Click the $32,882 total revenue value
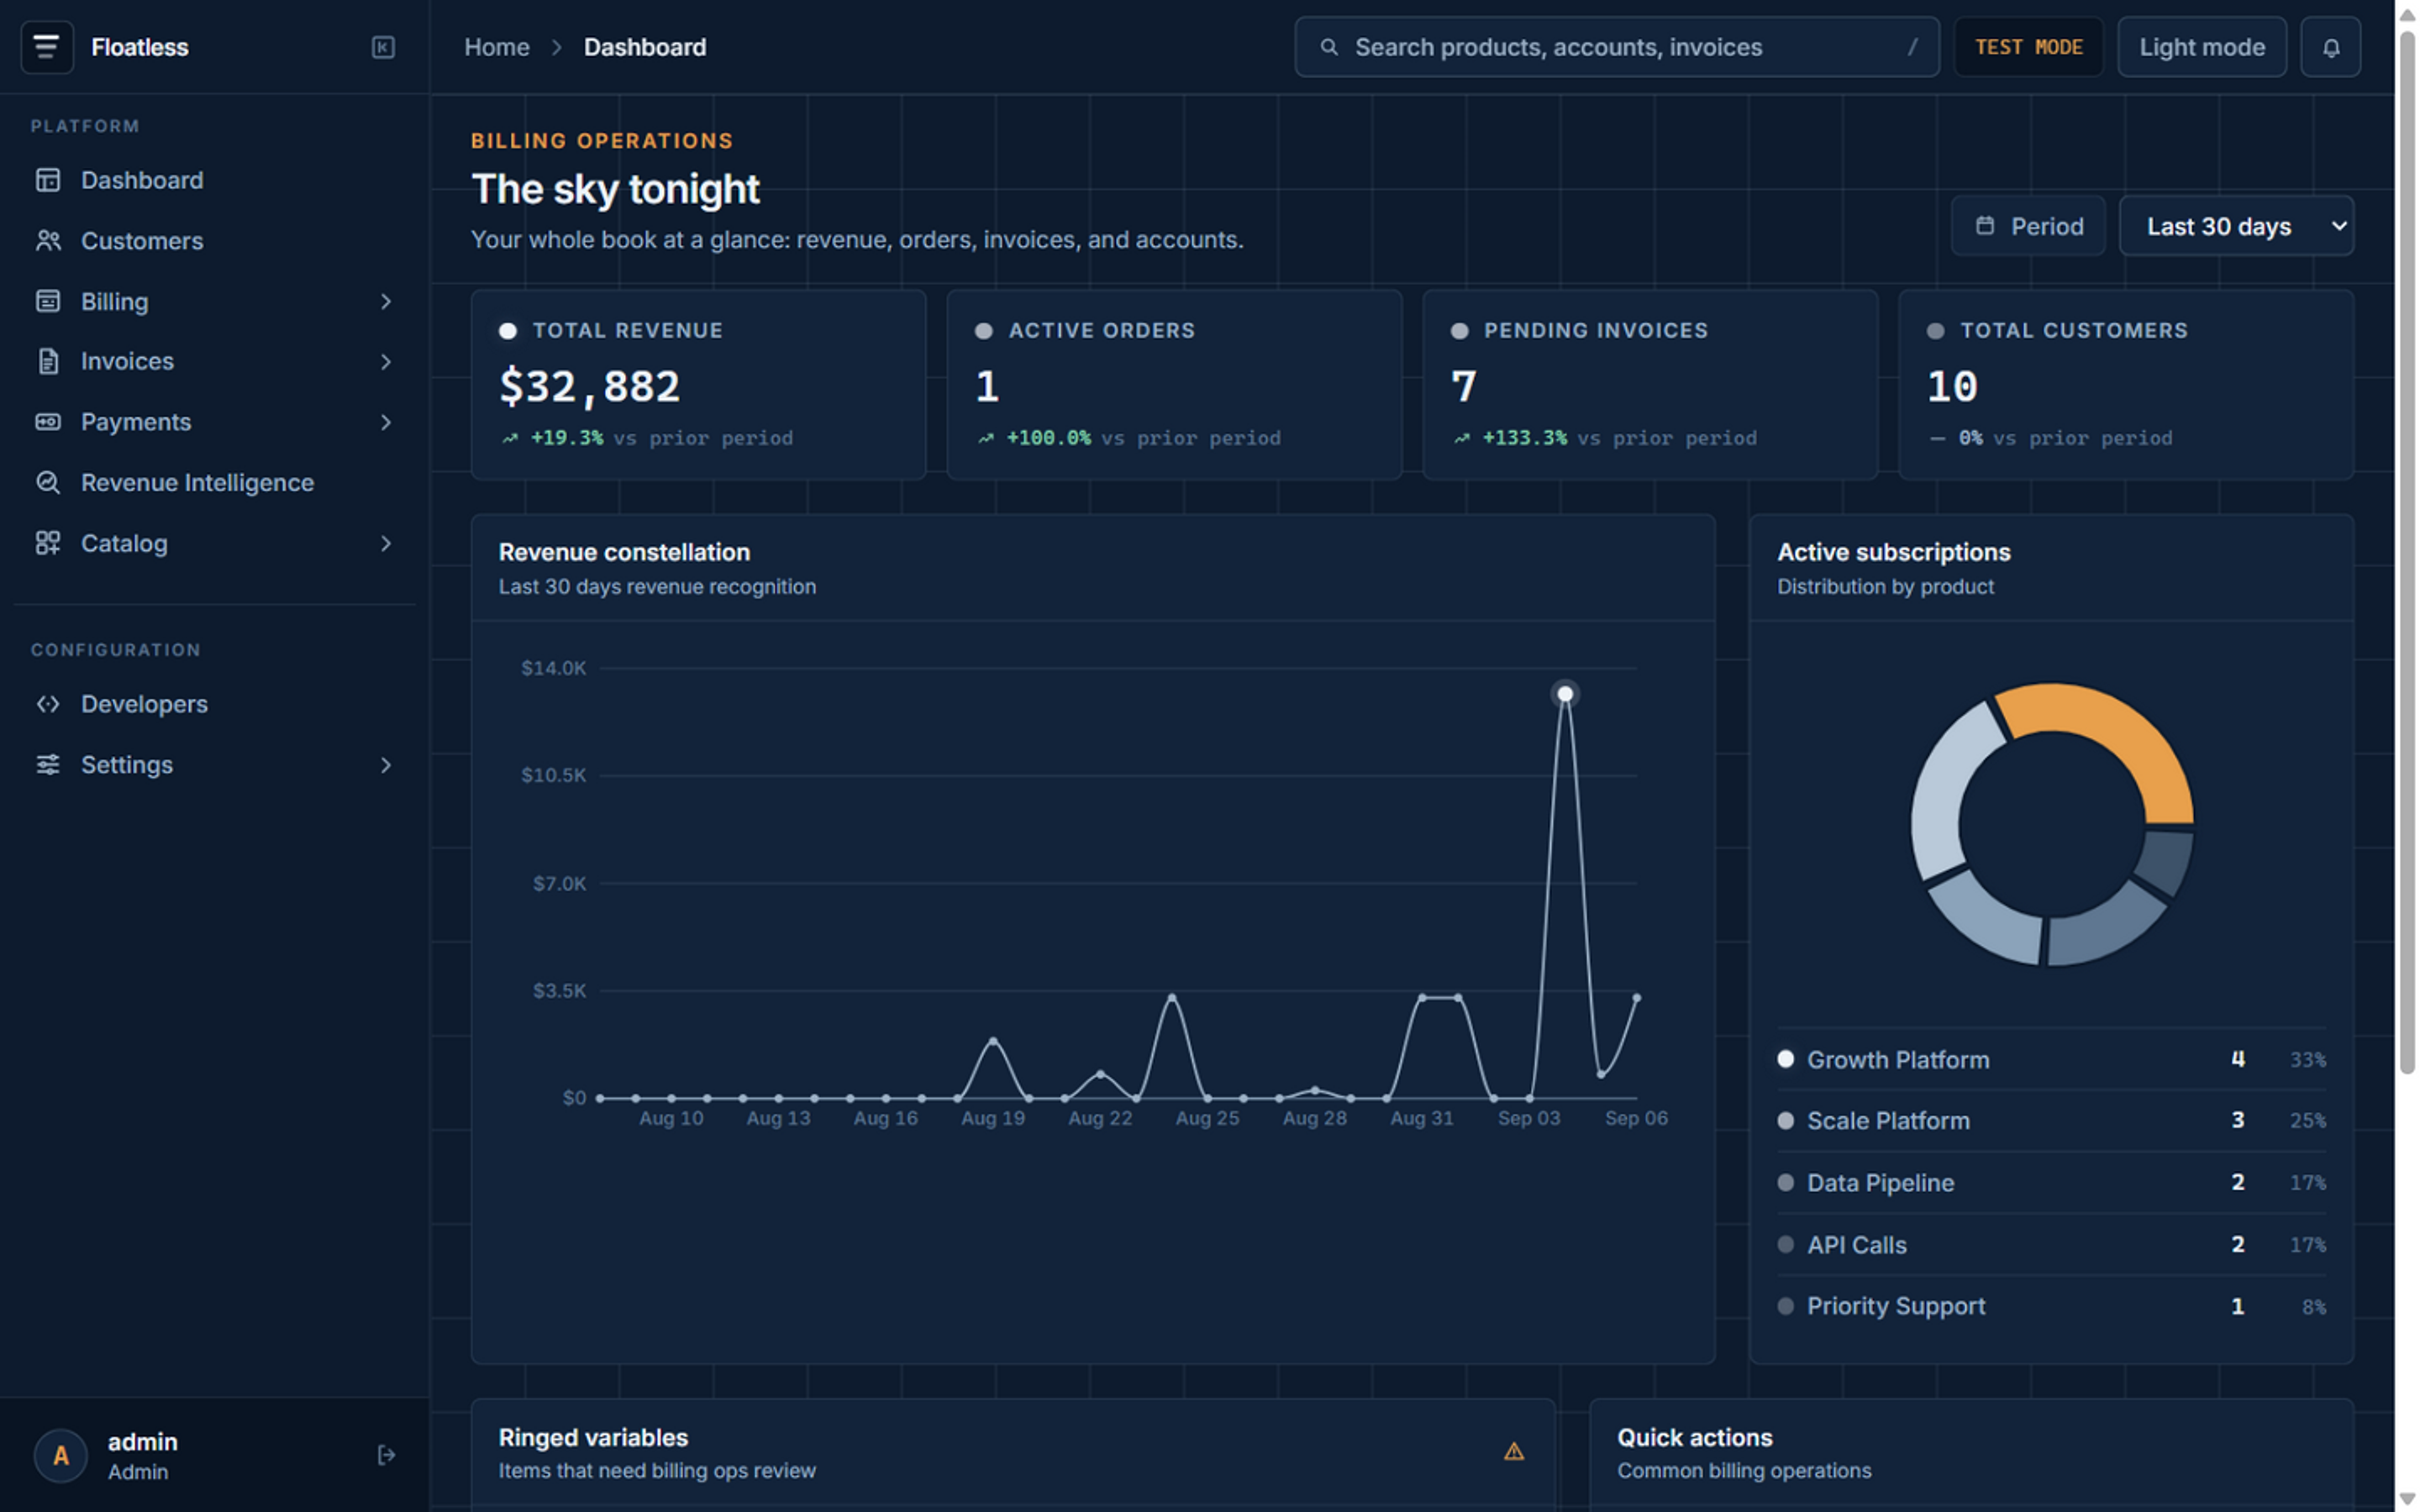2420x1512 pixels. (x=589, y=387)
